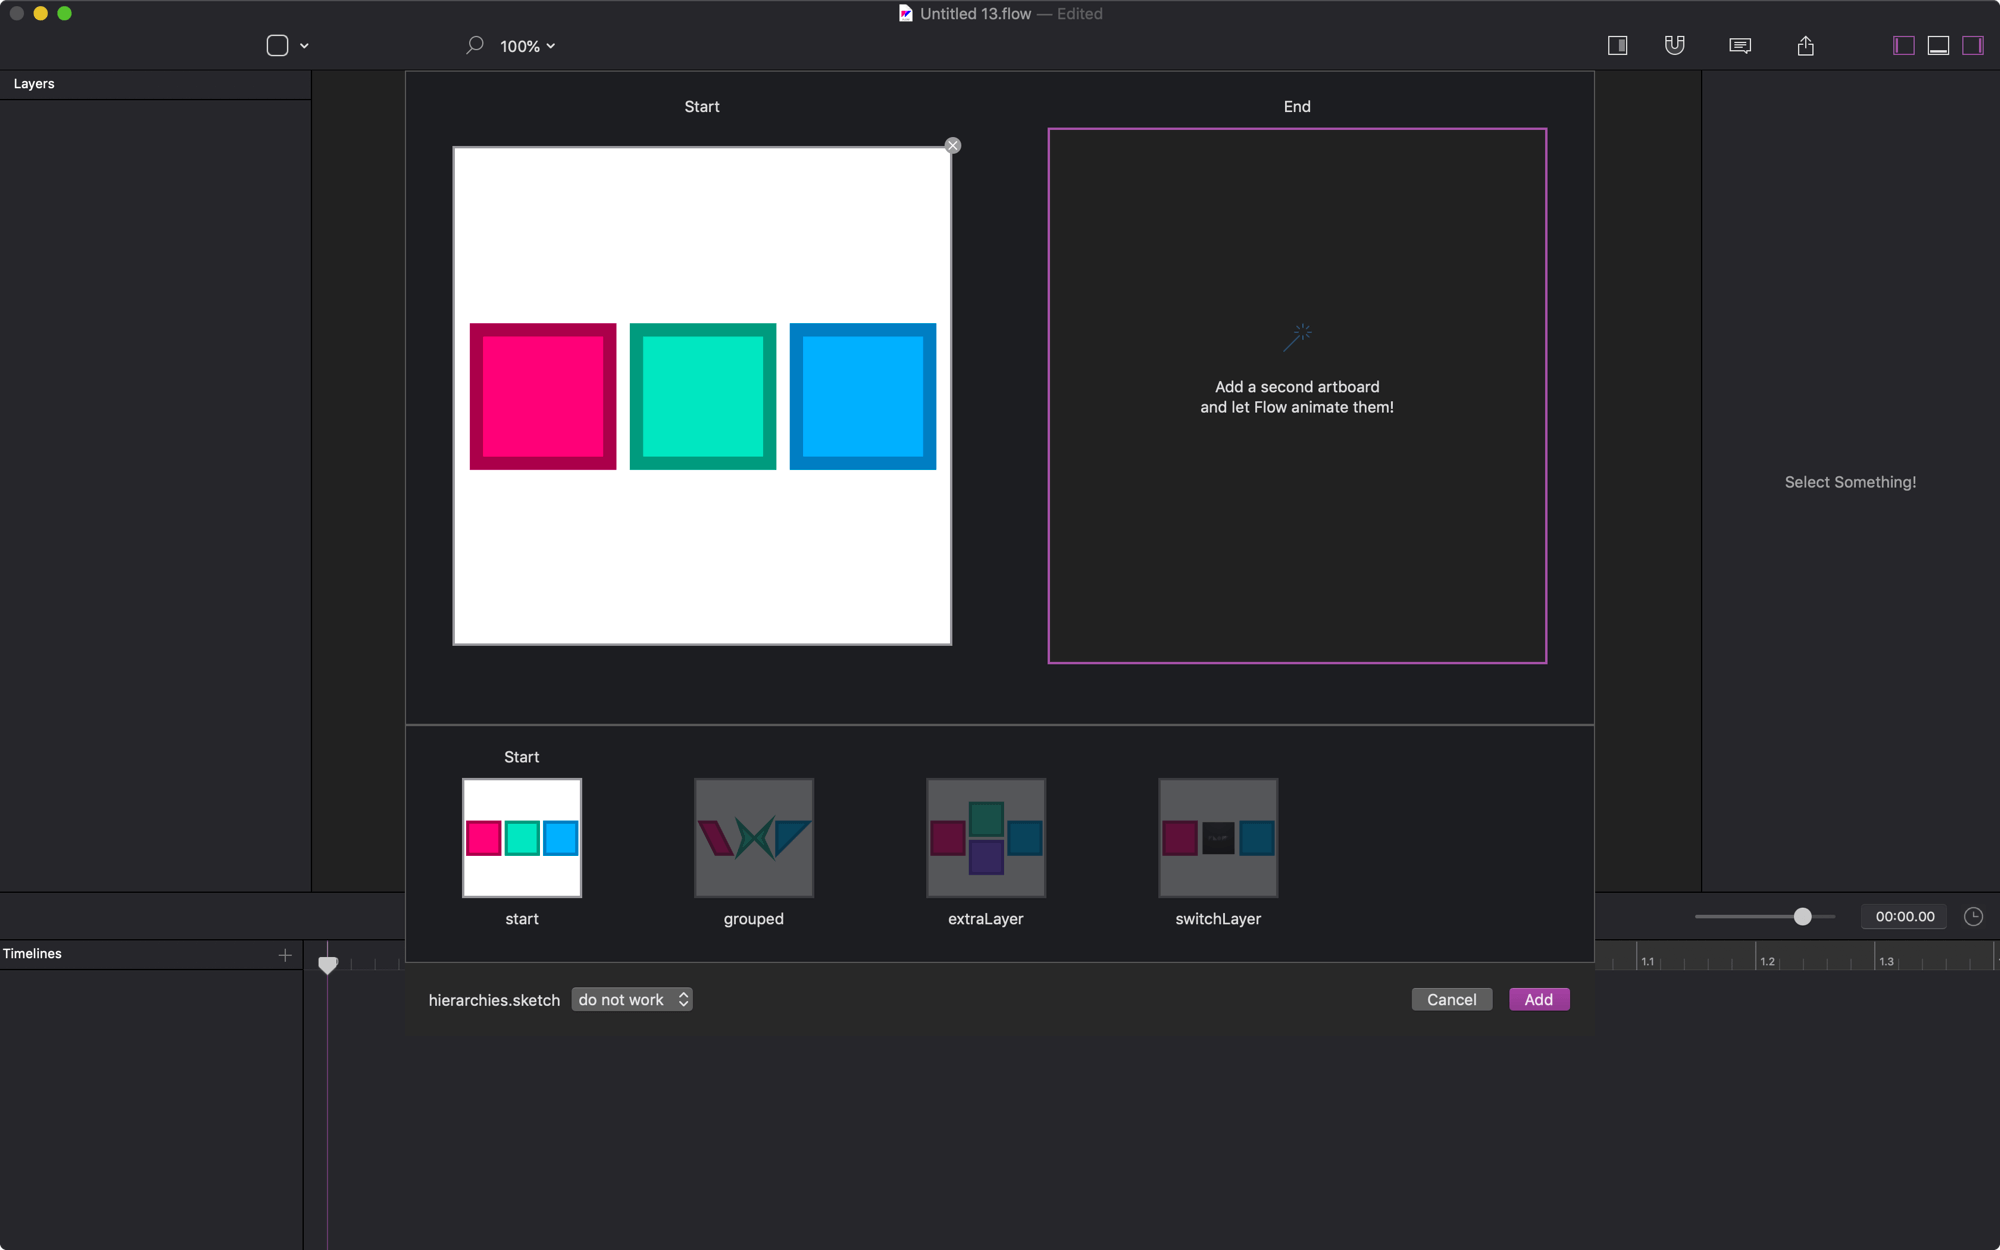Click the clock icon beside time field

click(x=1973, y=916)
